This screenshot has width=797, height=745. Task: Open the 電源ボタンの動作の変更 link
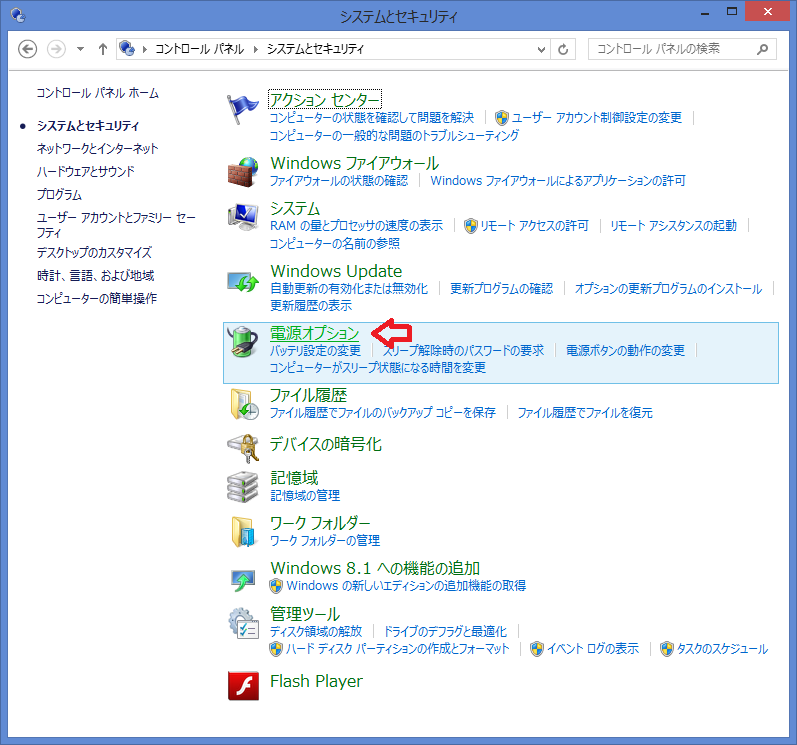point(625,351)
